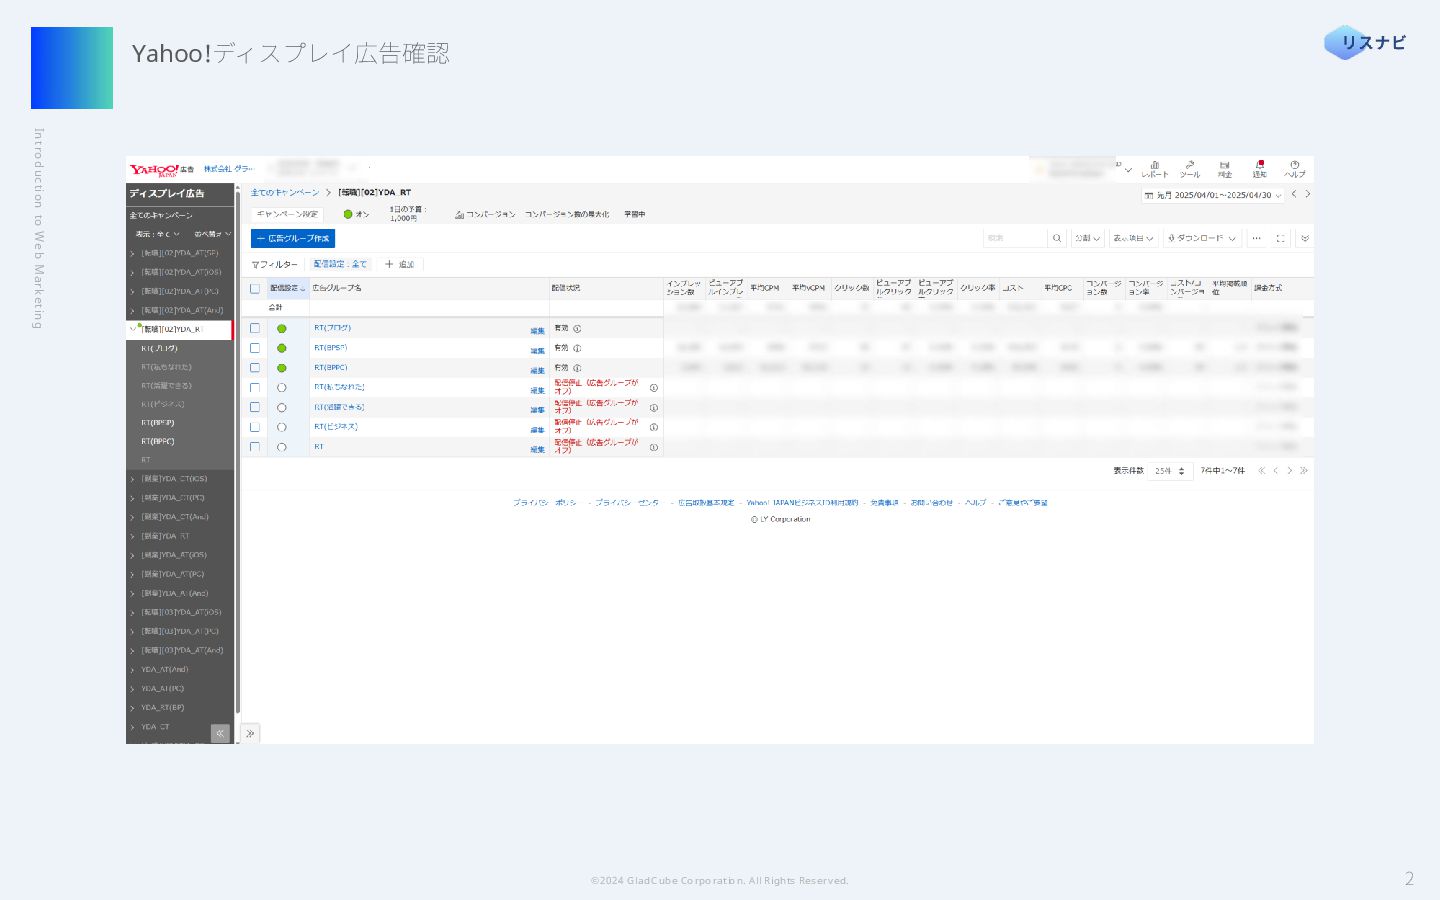Click info icon next to RT(ブログ) status

[577, 328]
